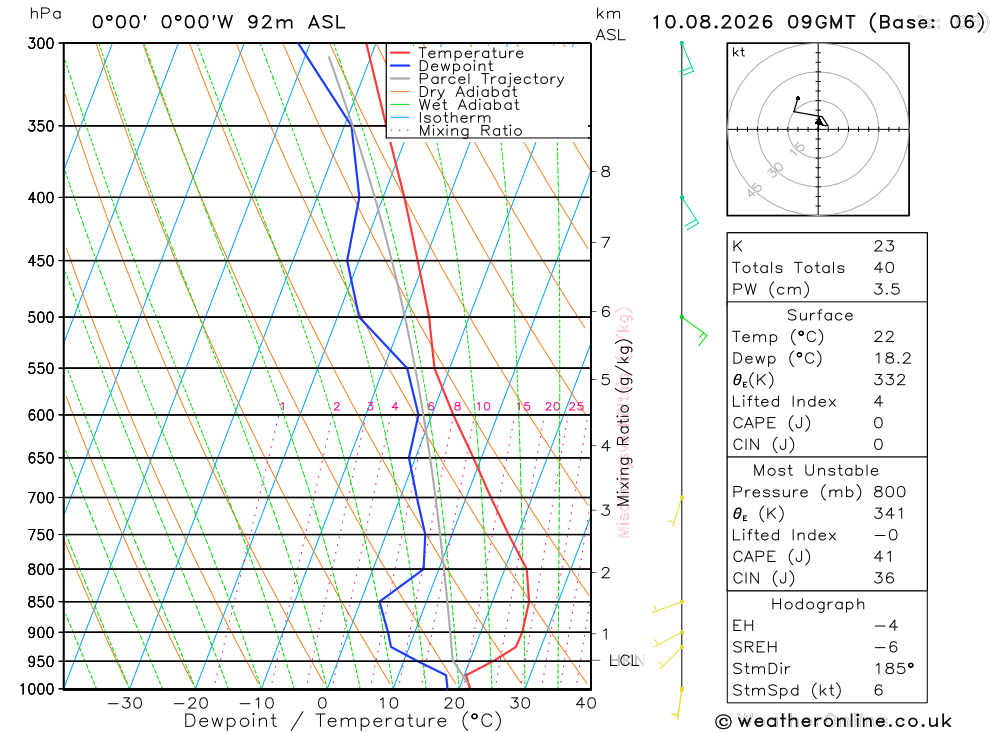1000x733 pixels.
Task: Click the blue Dewpoint line sample in legend
Action: tap(400, 66)
